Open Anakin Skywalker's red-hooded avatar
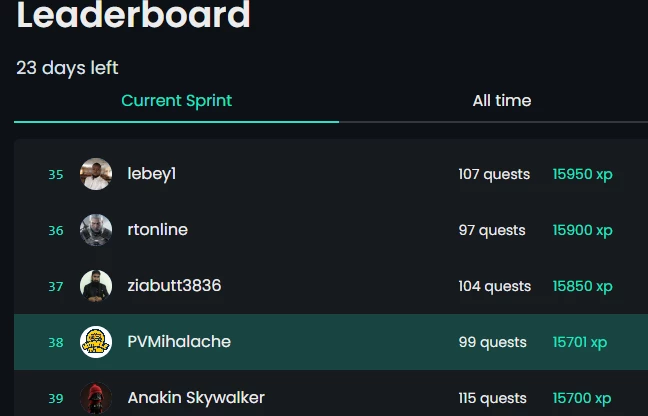Screen dimensions: 648x416 96,398
